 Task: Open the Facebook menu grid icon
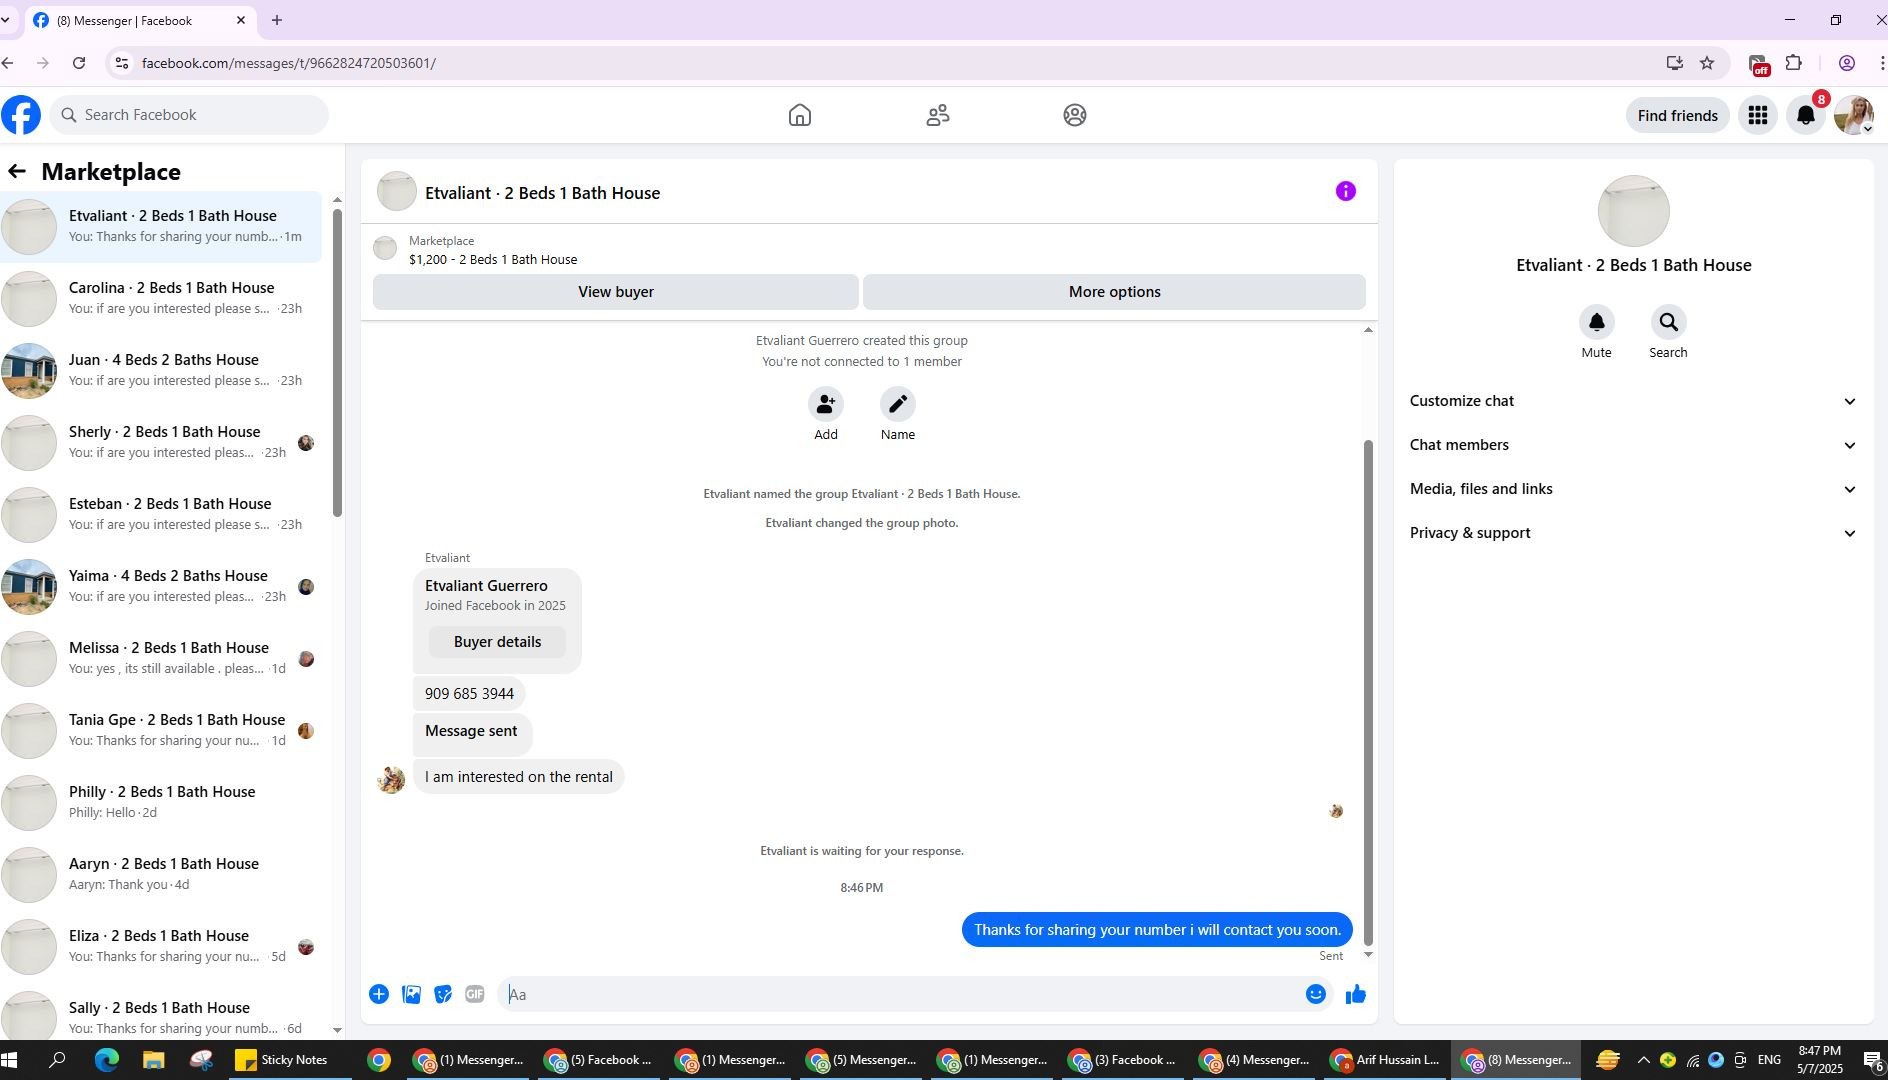(1757, 115)
